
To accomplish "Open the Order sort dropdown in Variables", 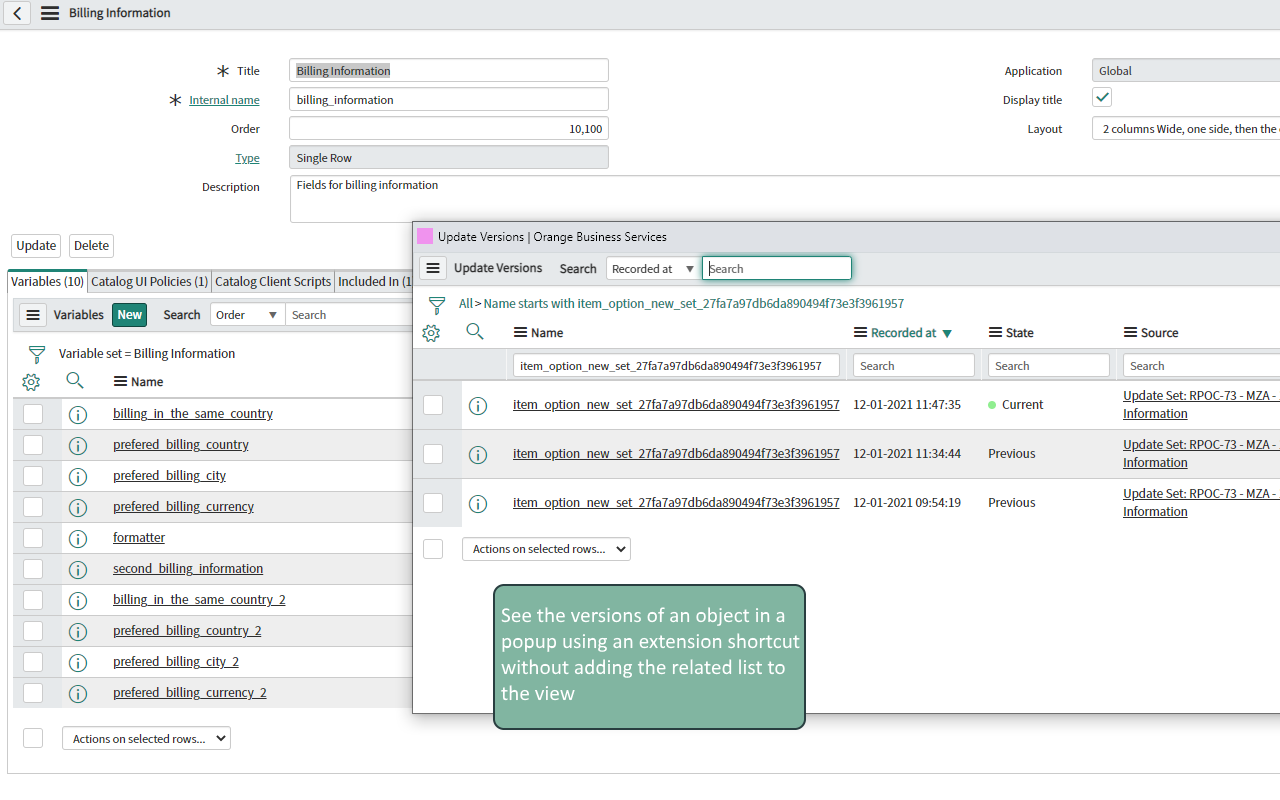I will (x=246, y=314).
